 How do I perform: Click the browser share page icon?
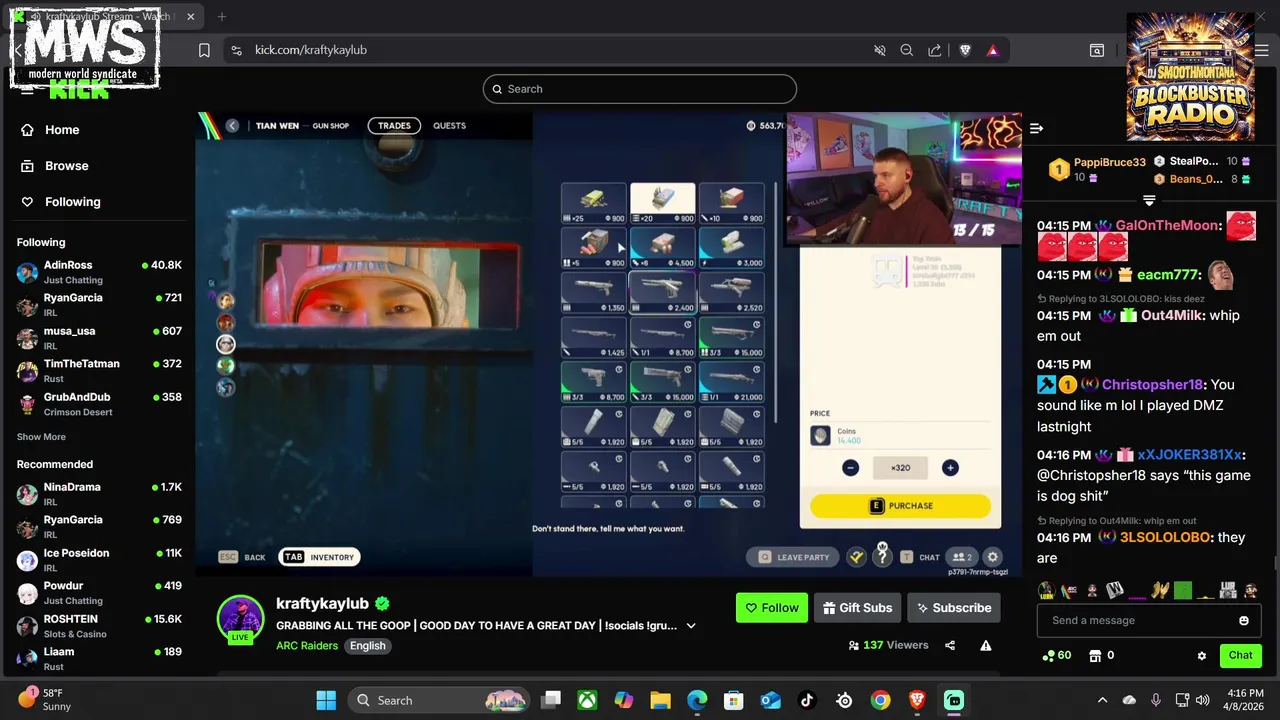pos(934,50)
